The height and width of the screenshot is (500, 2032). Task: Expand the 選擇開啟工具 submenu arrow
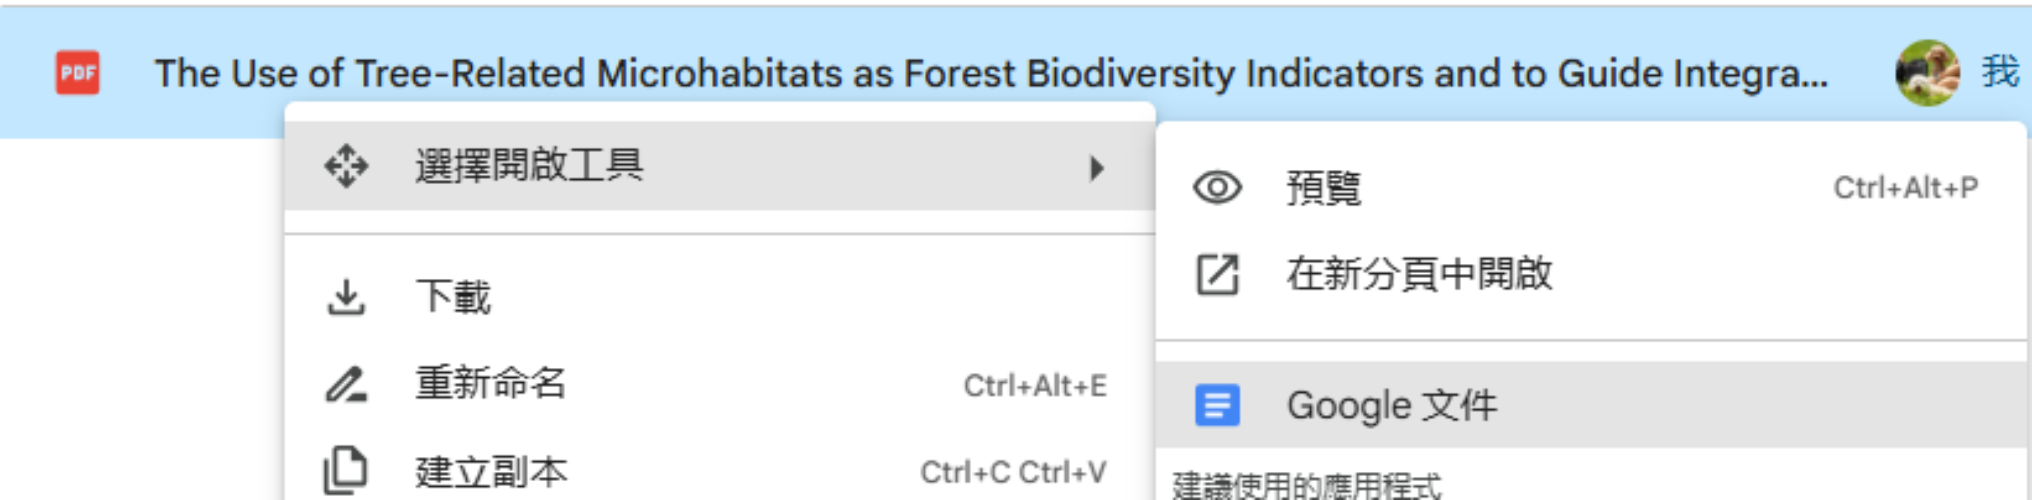[x=1097, y=167]
